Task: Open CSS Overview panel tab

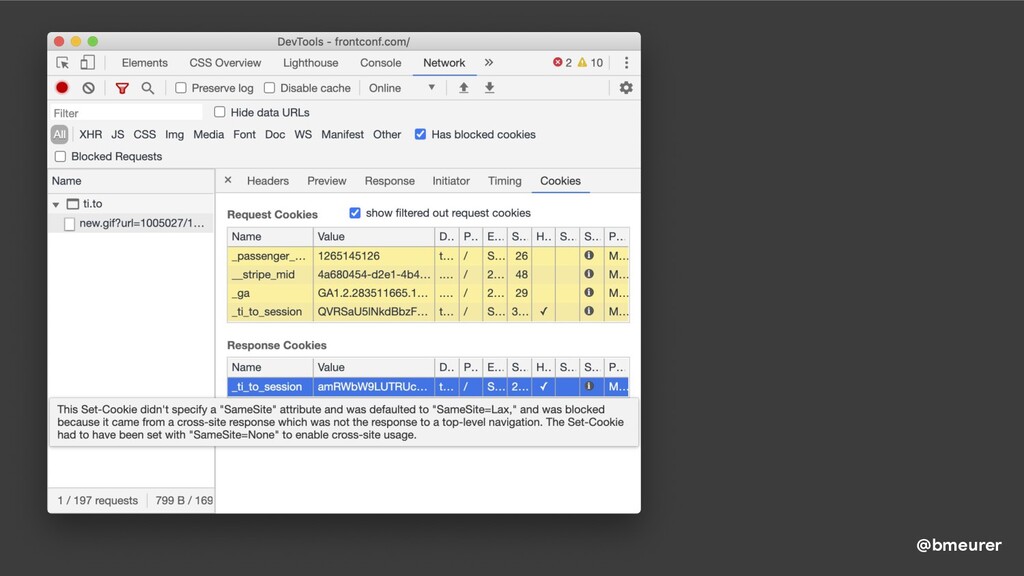Action: point(225,63)
